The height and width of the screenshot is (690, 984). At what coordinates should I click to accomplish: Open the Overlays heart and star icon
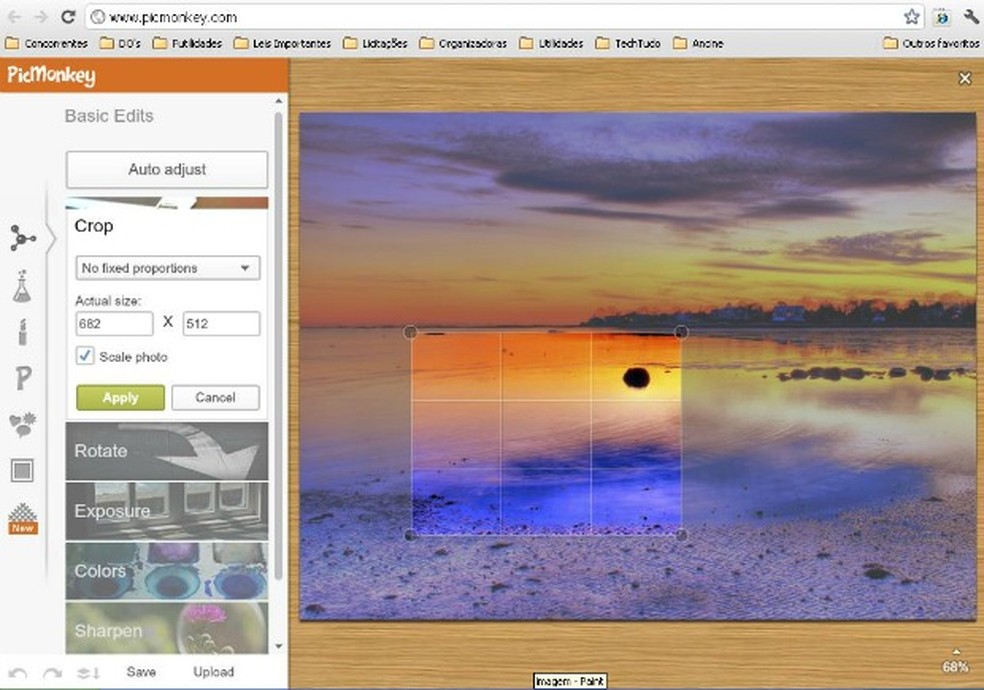coord(22,424)
